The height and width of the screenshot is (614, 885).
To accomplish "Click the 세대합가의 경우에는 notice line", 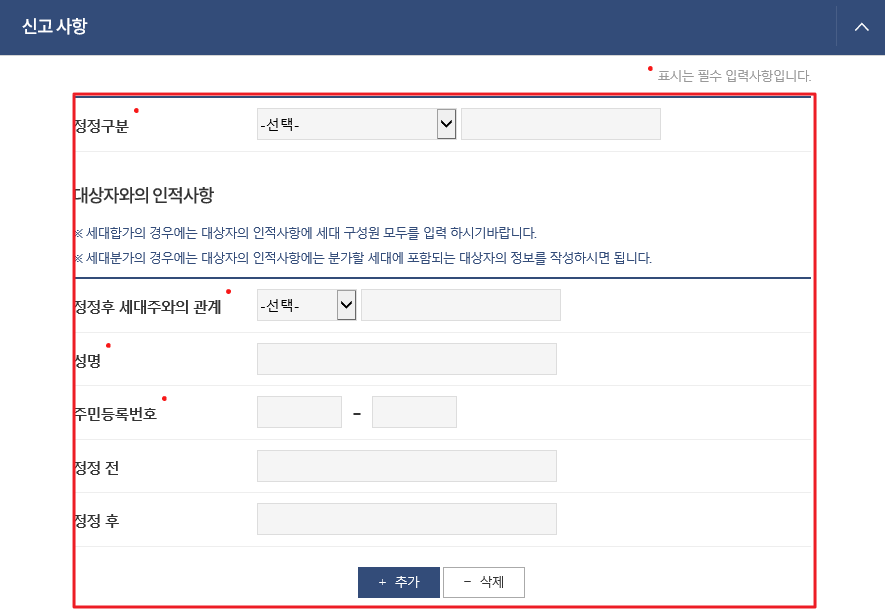I will click(x=305, y=233).
